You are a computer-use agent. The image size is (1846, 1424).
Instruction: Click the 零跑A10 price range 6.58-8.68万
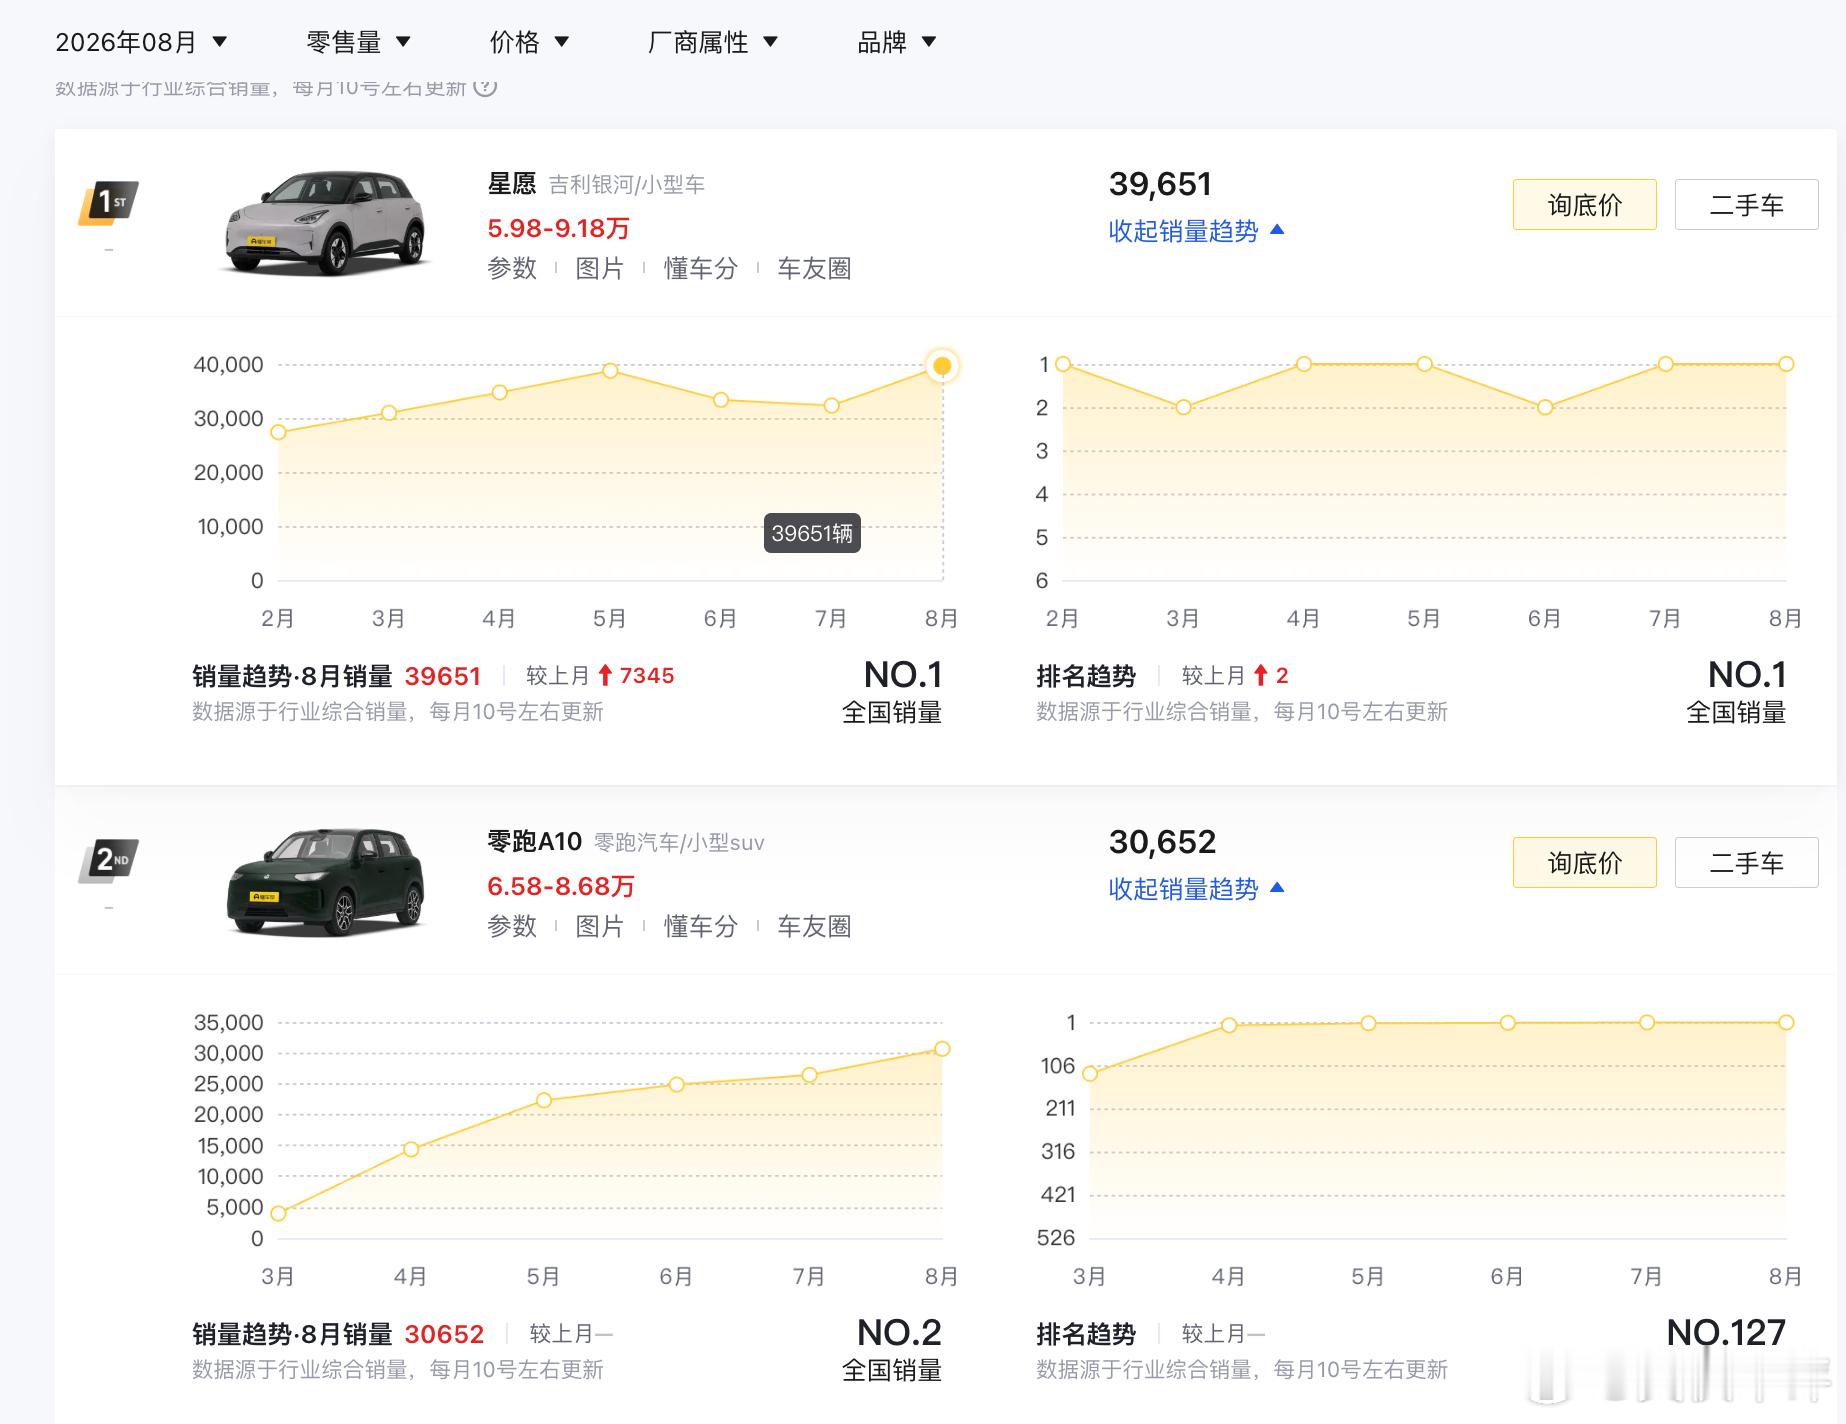point(561,886)
